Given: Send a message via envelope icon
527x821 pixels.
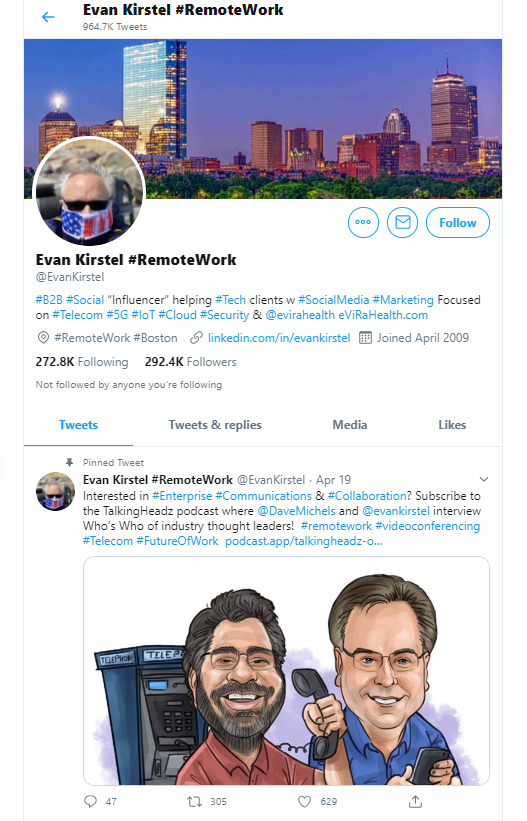Looking at the screenshot, I should click(402, 223).
